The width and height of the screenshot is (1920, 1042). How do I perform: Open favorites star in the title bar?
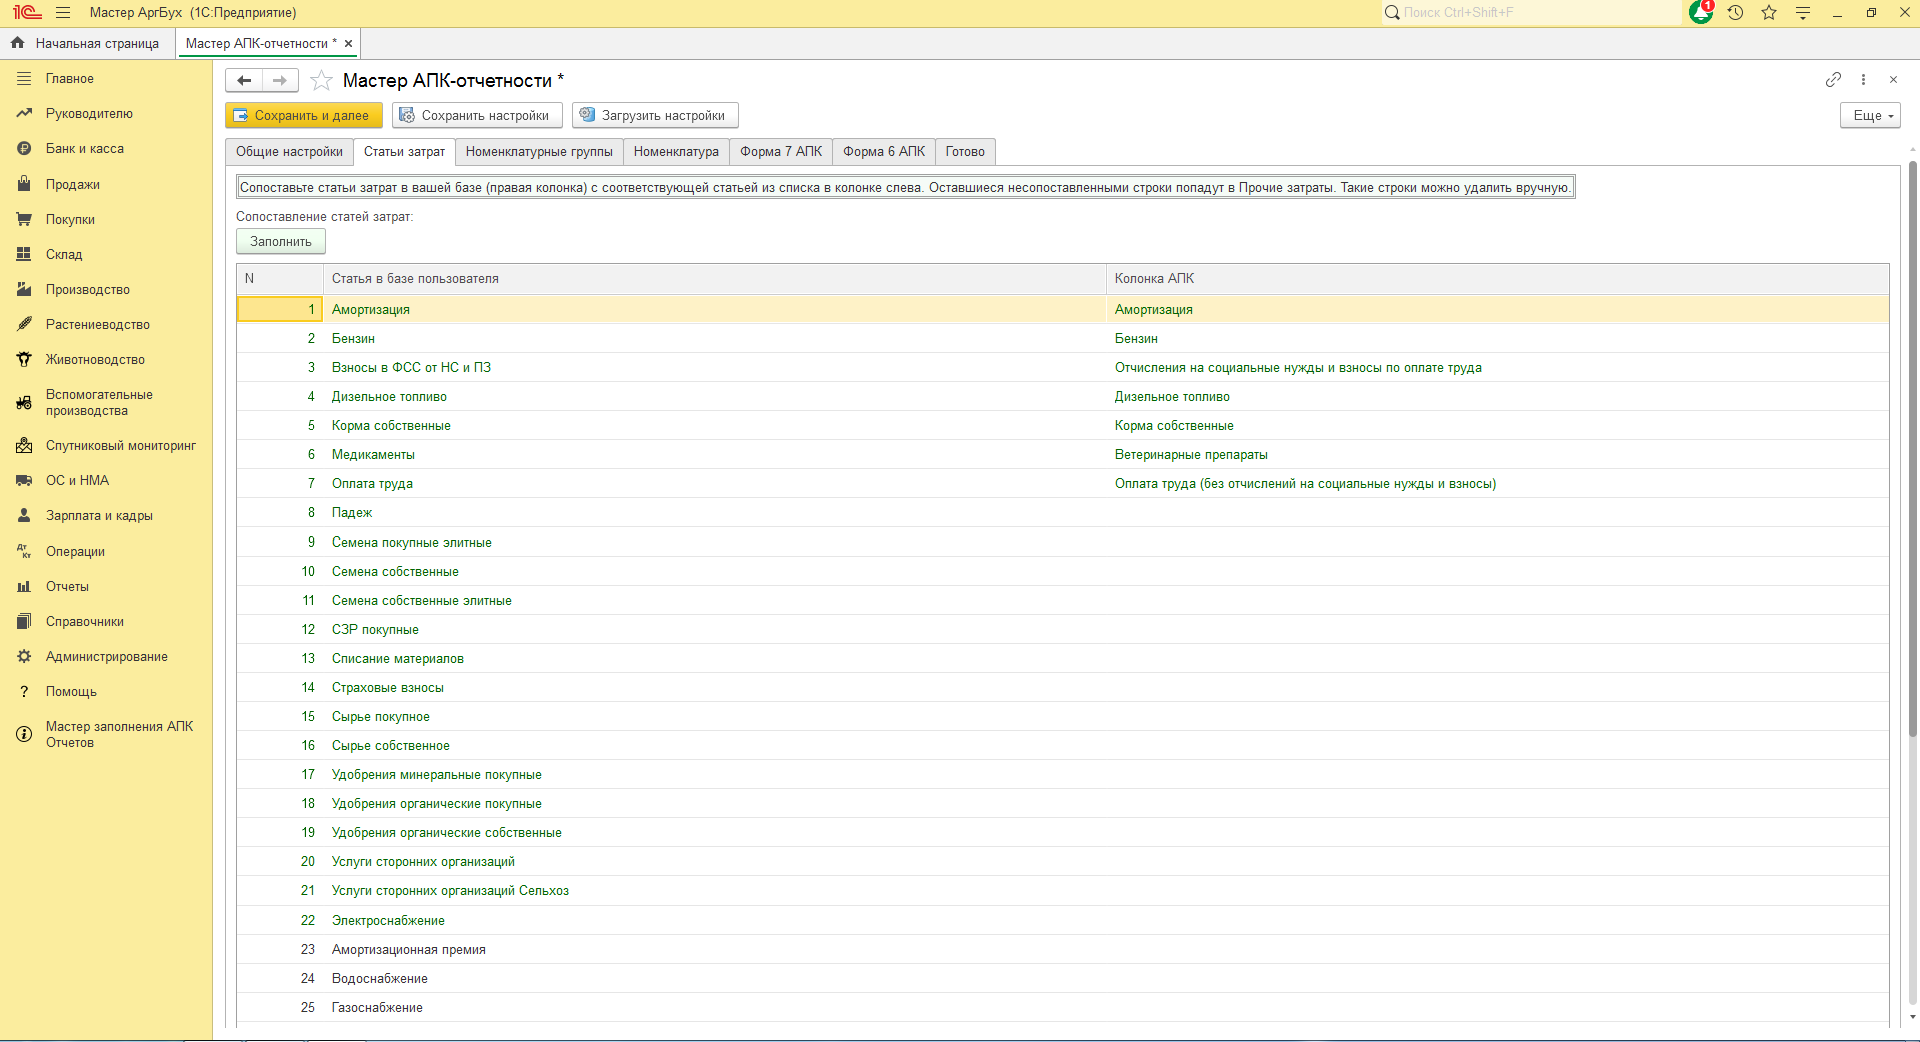[x=1769, y=13]
